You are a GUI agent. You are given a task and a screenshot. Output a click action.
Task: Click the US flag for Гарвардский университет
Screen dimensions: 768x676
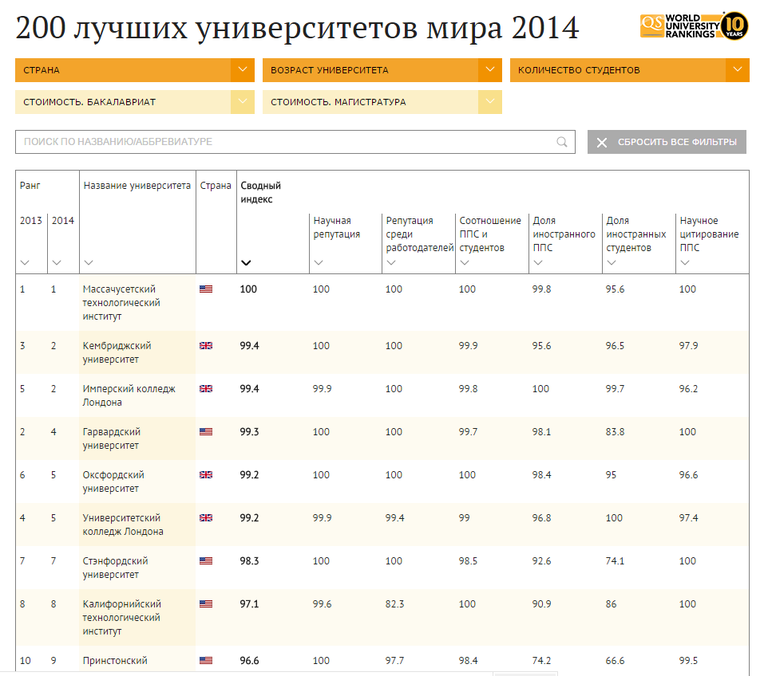pos(206,432)
